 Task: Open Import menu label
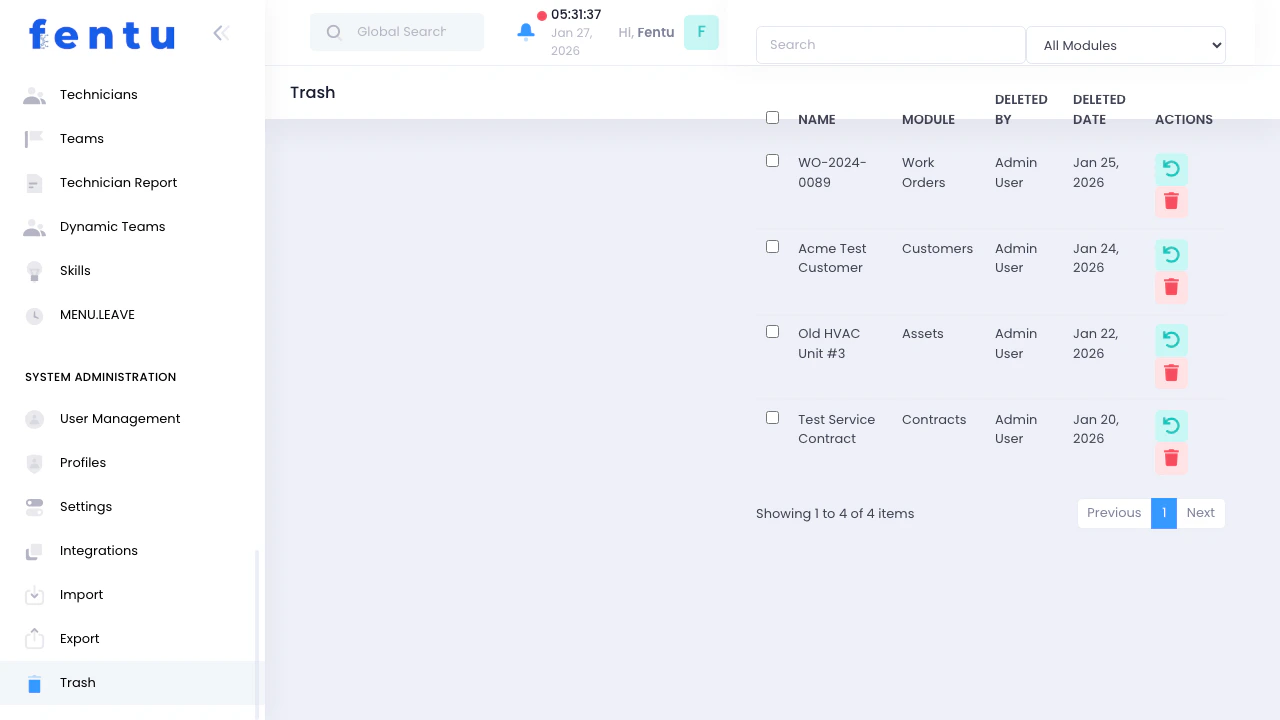[x=82, y=595]
